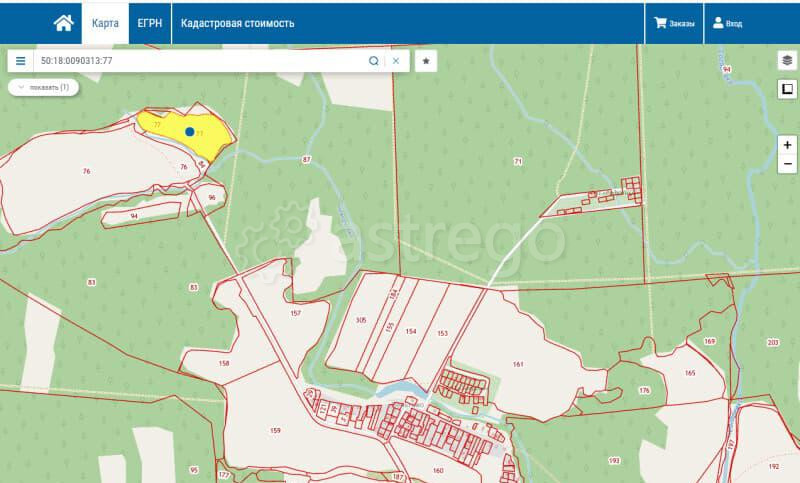
Task: Click into the cadastral number search field
Action: [200, 61]
